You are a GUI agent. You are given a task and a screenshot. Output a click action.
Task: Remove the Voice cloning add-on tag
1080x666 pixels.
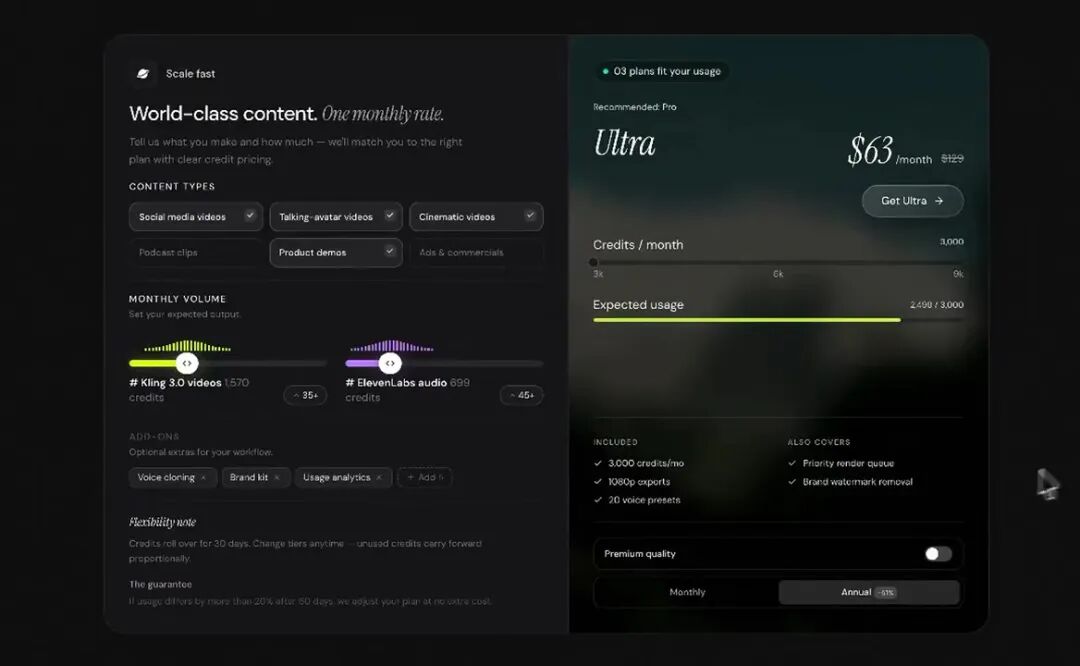click(x=203, y=477)
